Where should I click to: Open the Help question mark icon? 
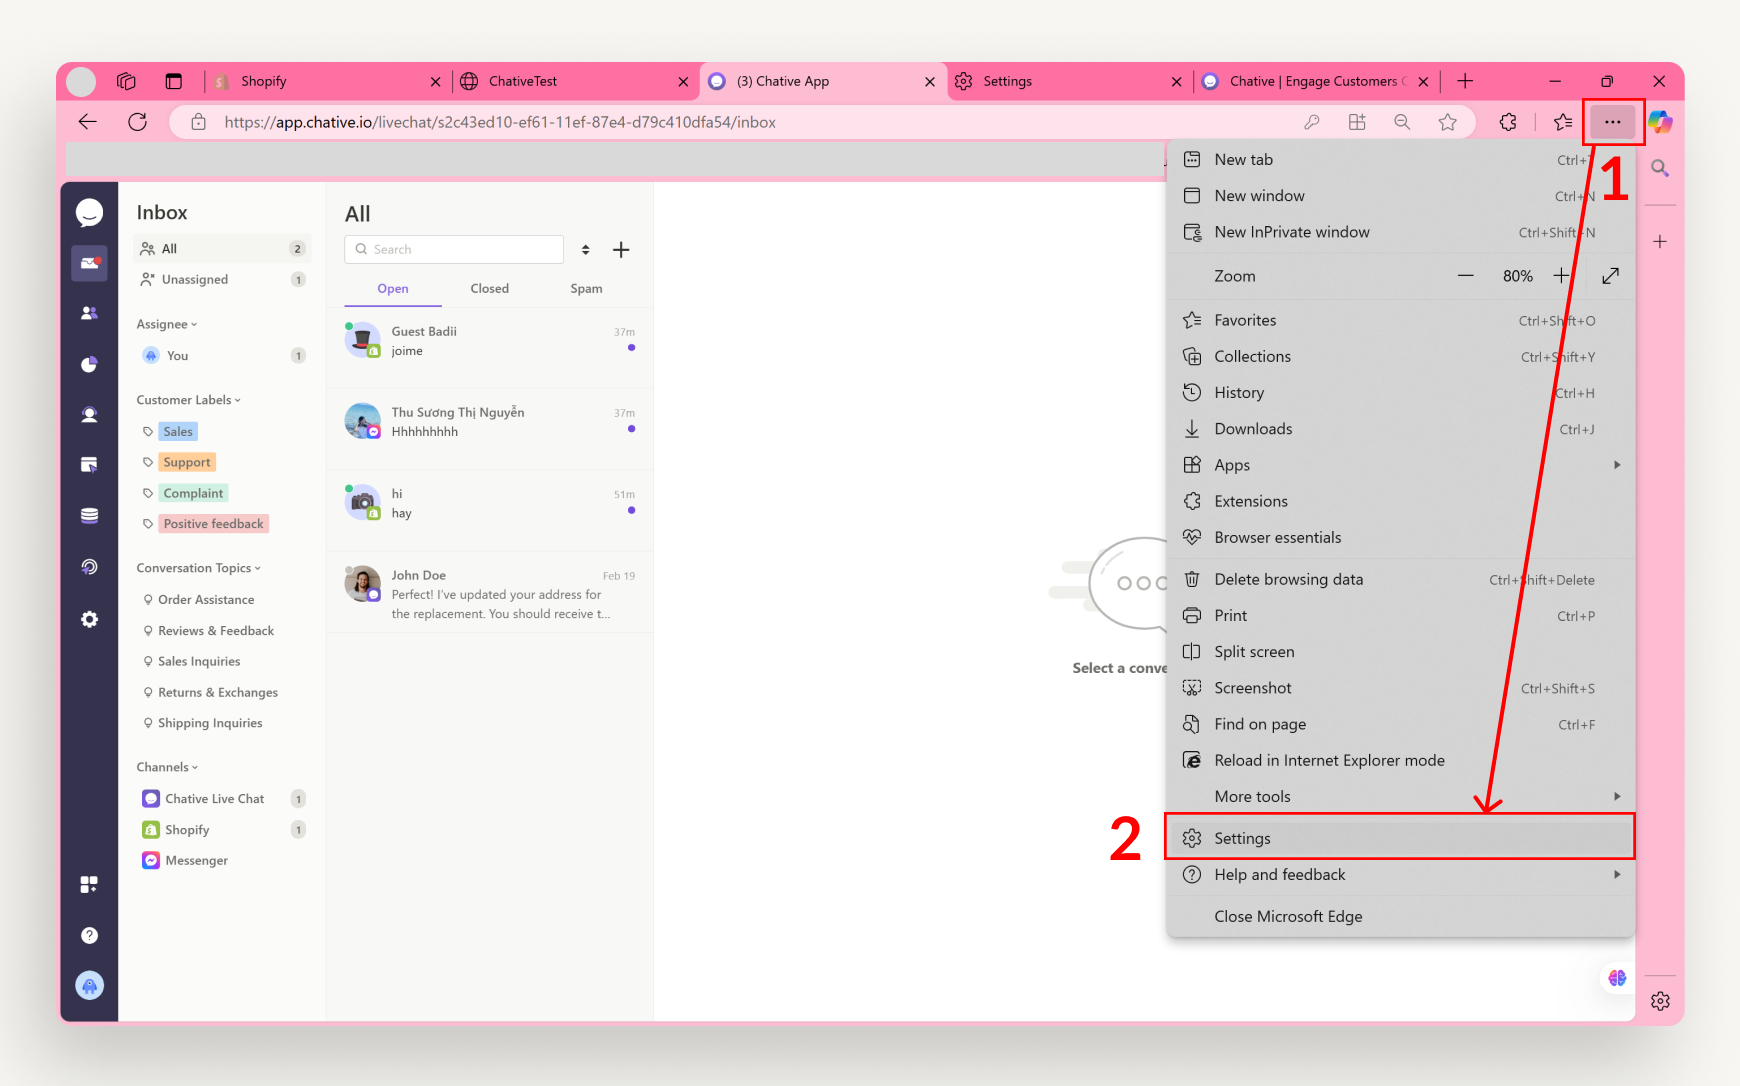pyautogui.click(x=90, y=935)
